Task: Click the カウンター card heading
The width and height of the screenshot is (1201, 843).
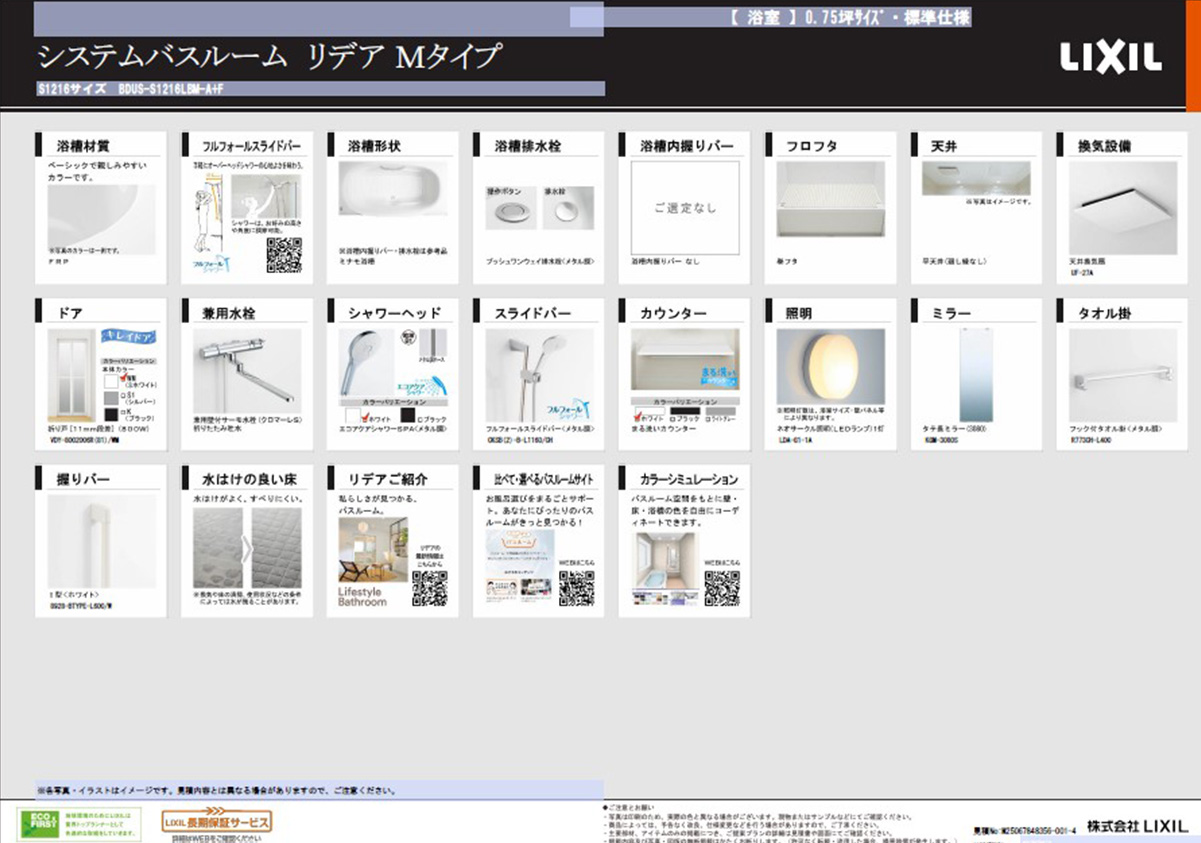Action: click(674, 314)
